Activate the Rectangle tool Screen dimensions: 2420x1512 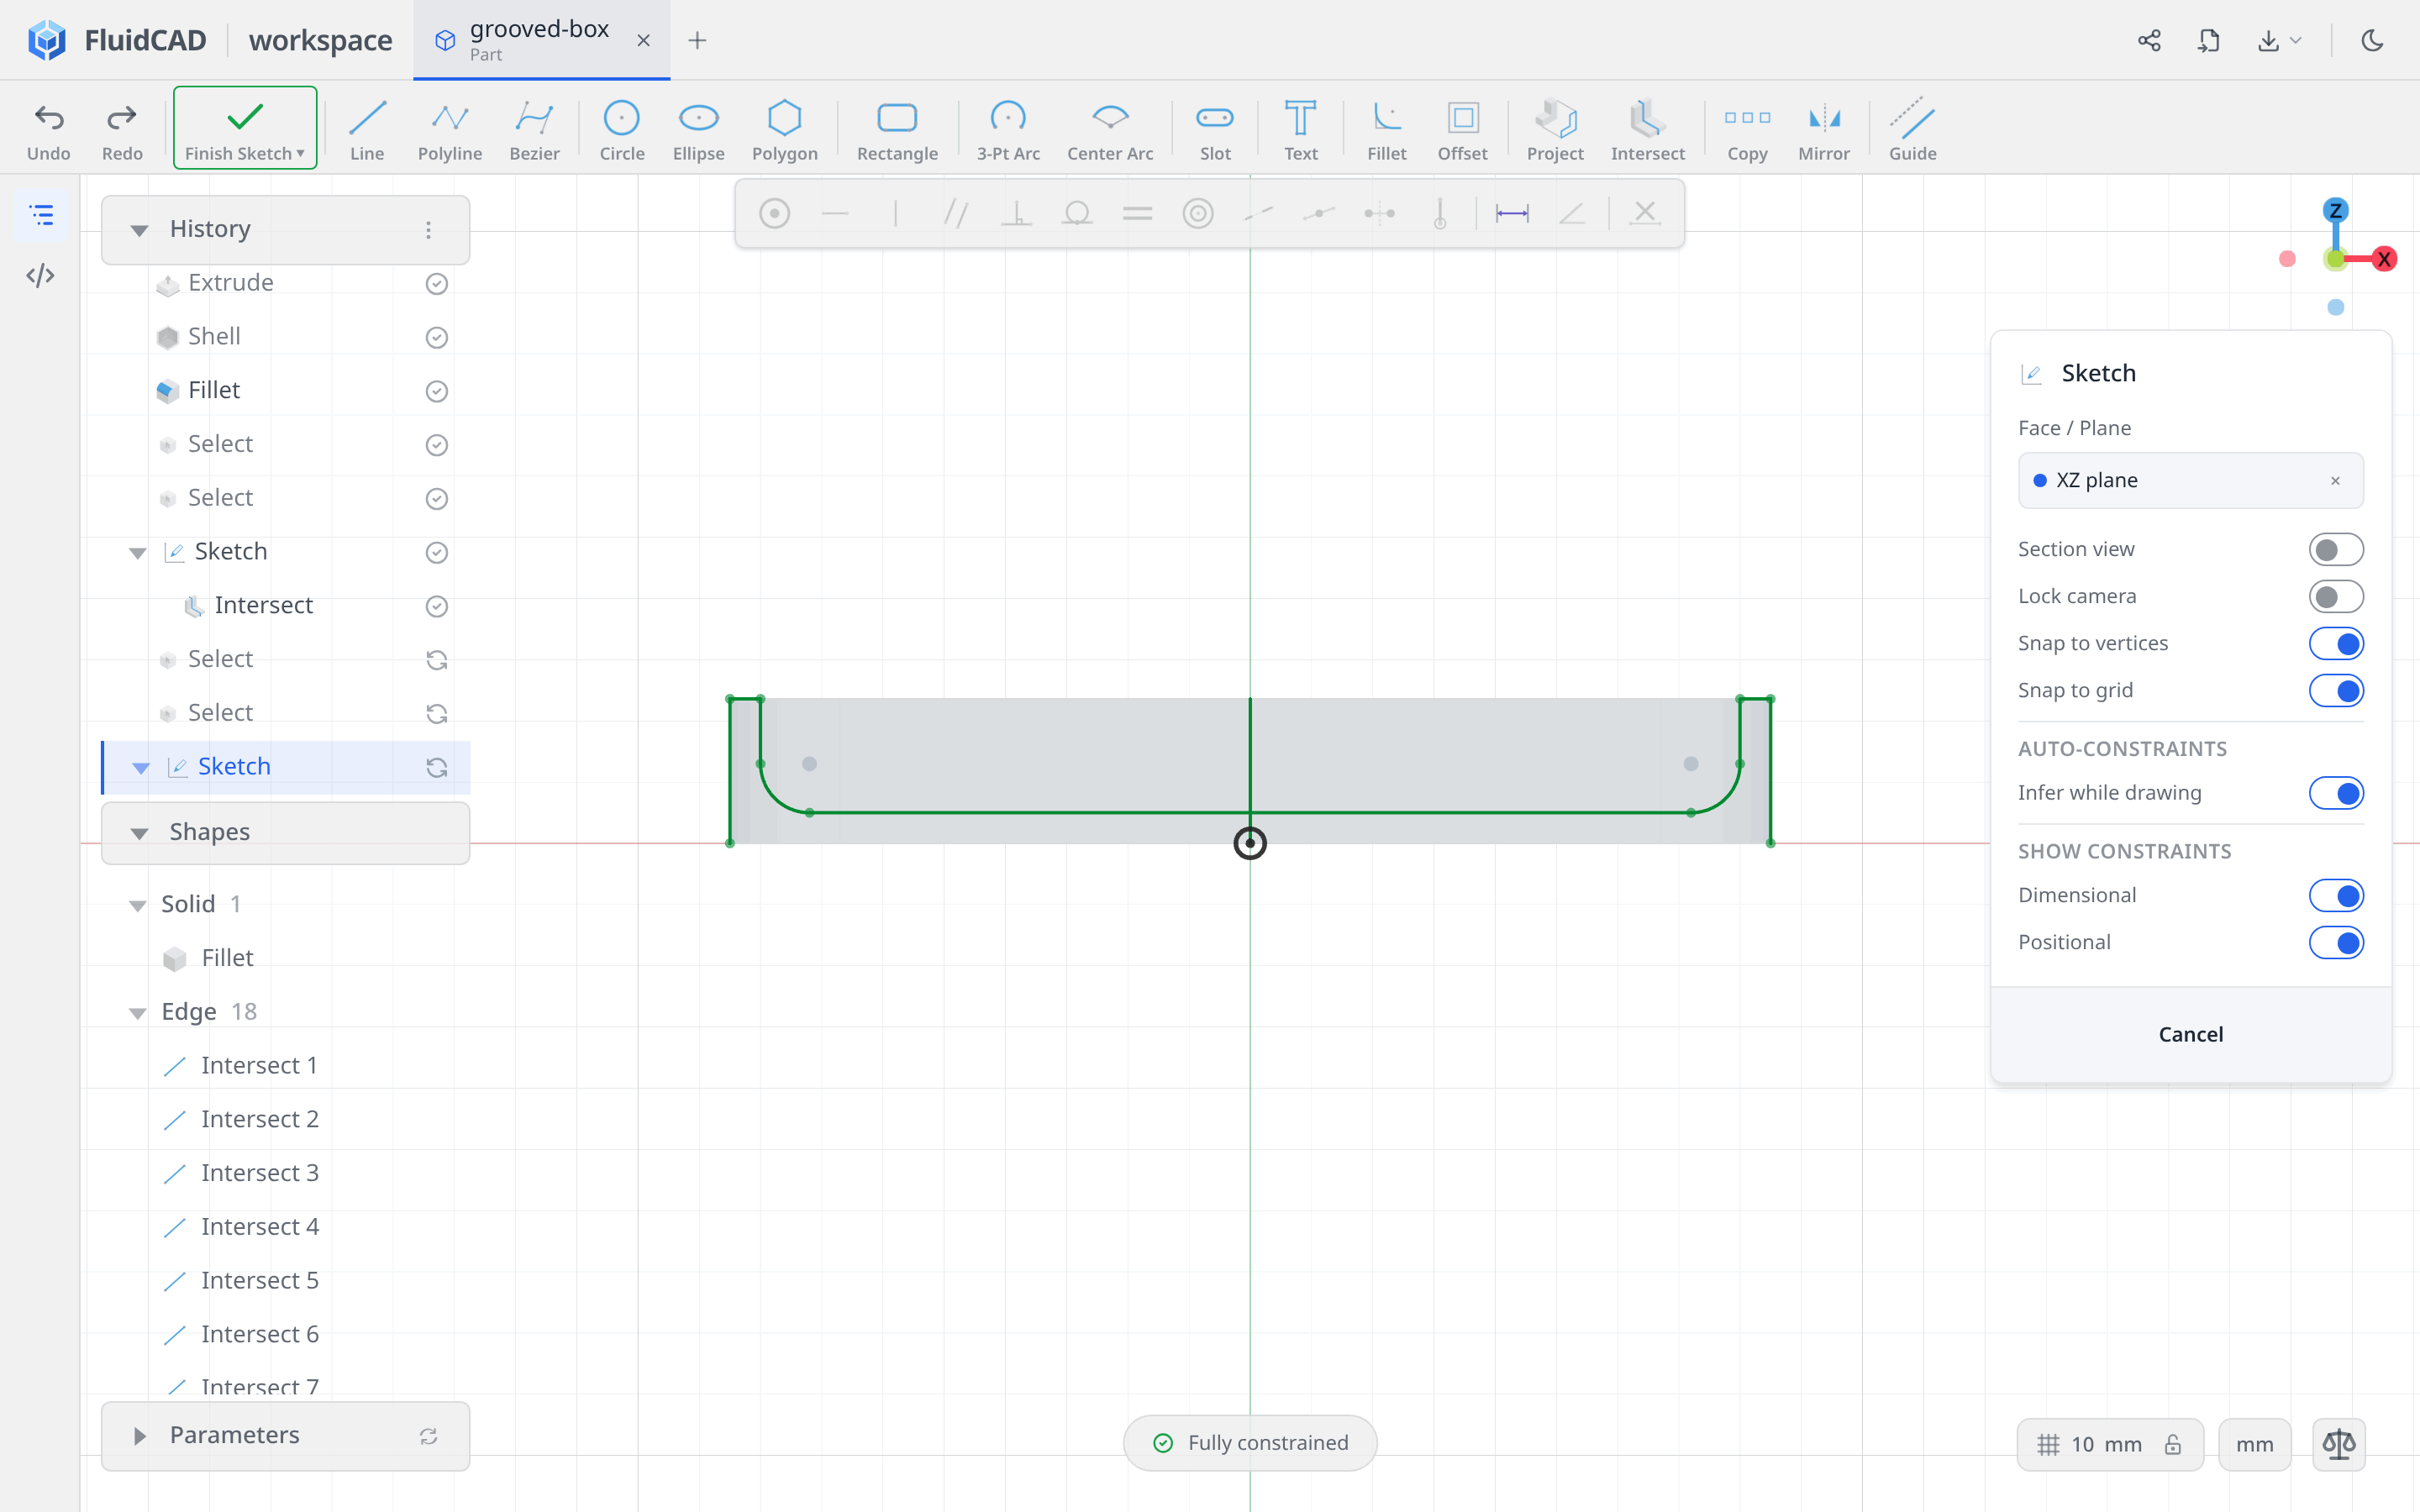point(897,130)
